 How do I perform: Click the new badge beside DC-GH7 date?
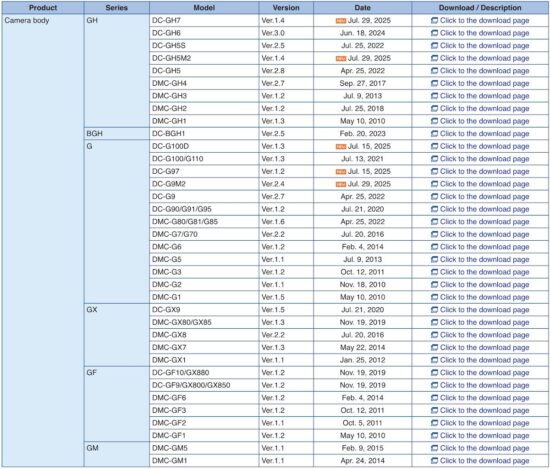click(x=341, y=21)
